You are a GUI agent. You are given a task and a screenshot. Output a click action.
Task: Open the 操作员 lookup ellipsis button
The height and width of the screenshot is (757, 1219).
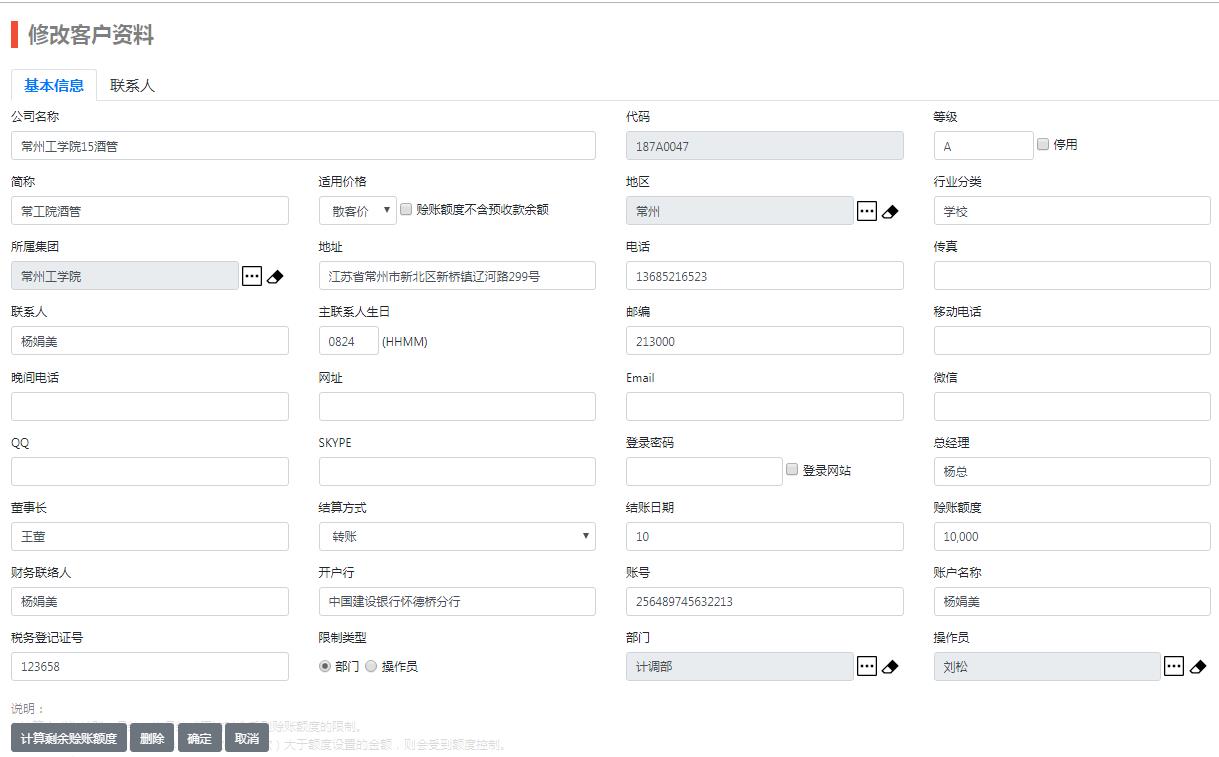[x=1174, y=666]
